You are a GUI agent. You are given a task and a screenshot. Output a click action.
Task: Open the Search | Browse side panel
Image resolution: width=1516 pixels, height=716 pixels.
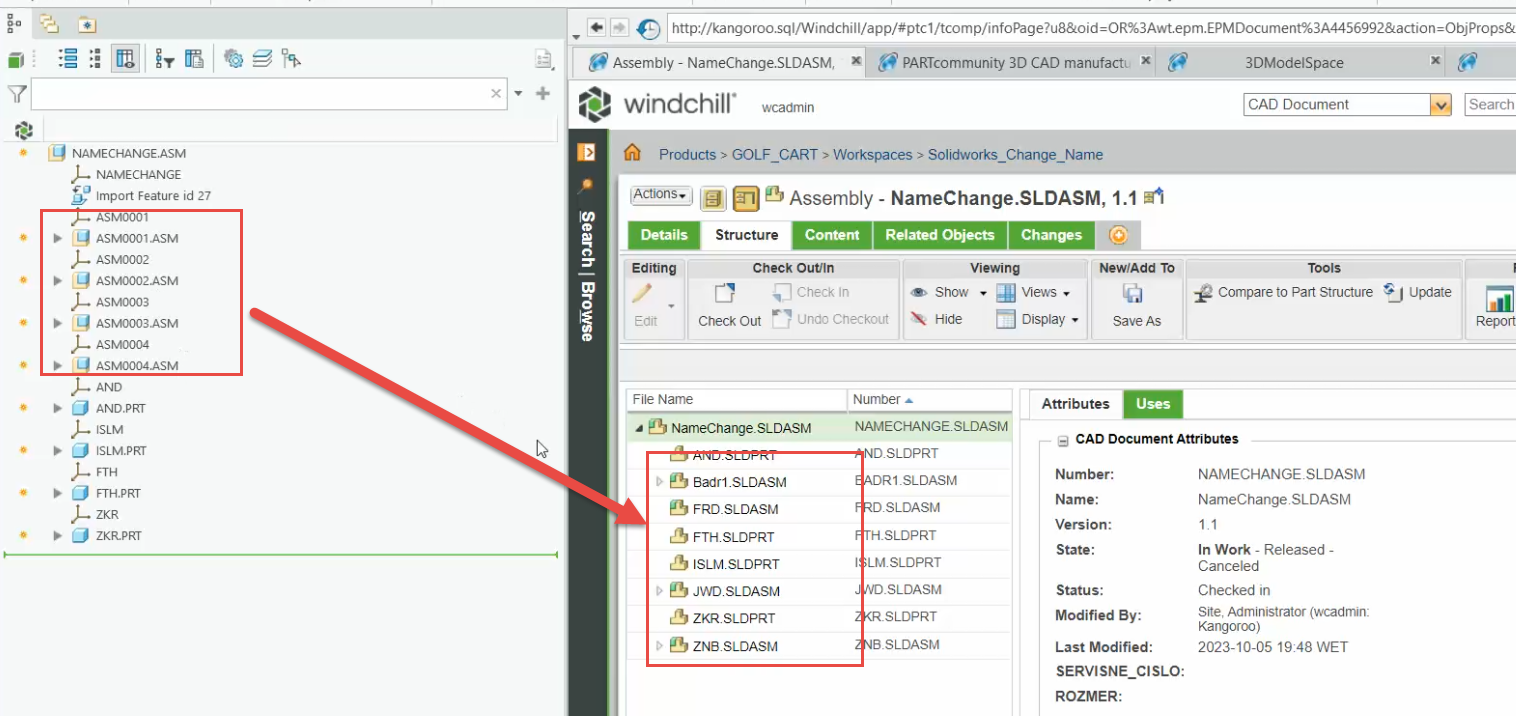[587, 275]
